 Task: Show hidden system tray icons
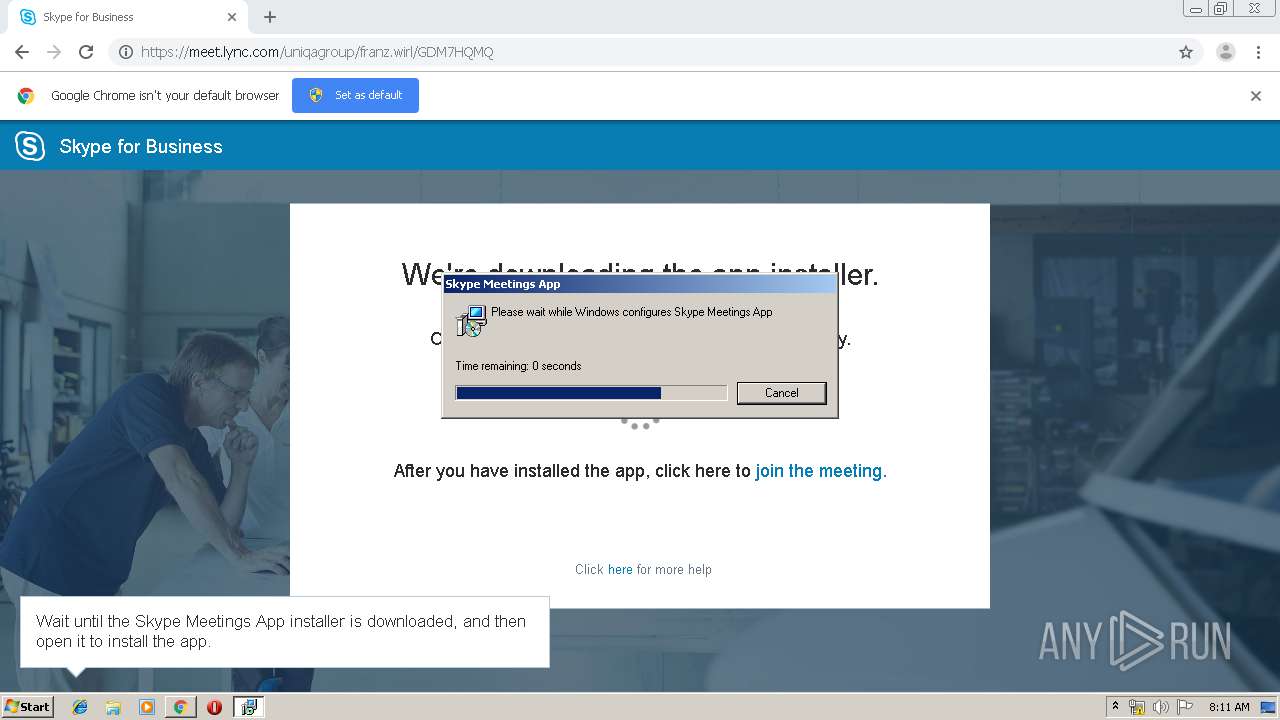[x=1115, y=707]
